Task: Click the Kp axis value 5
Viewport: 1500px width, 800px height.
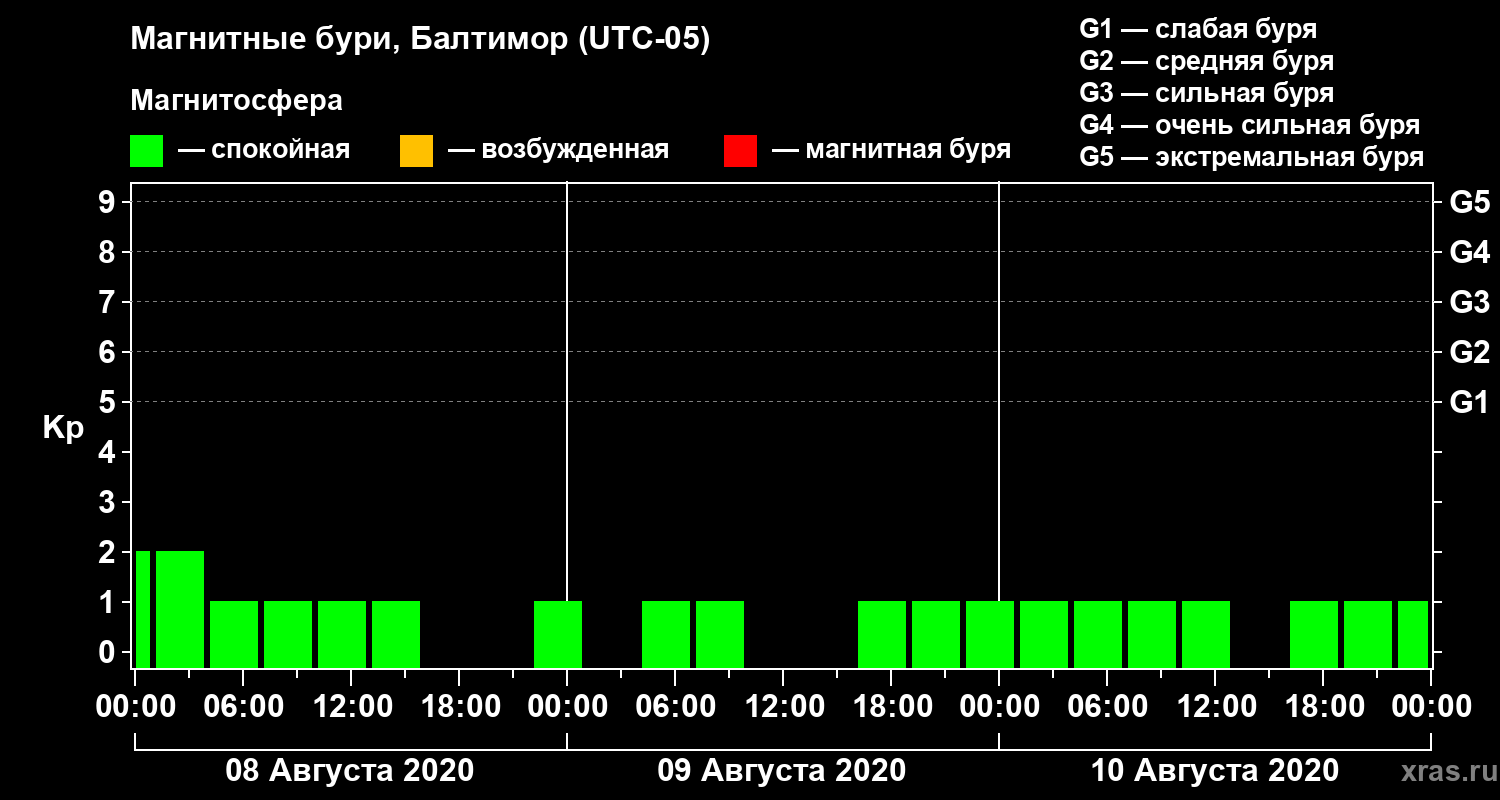Action: 109,403
